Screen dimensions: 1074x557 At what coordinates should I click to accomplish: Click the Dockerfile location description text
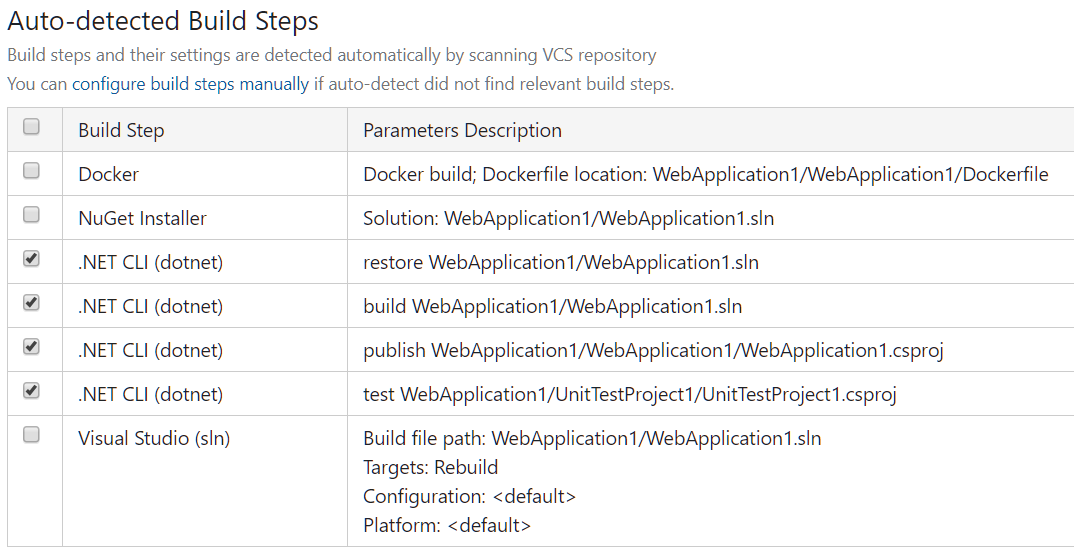tap(705, 174)
